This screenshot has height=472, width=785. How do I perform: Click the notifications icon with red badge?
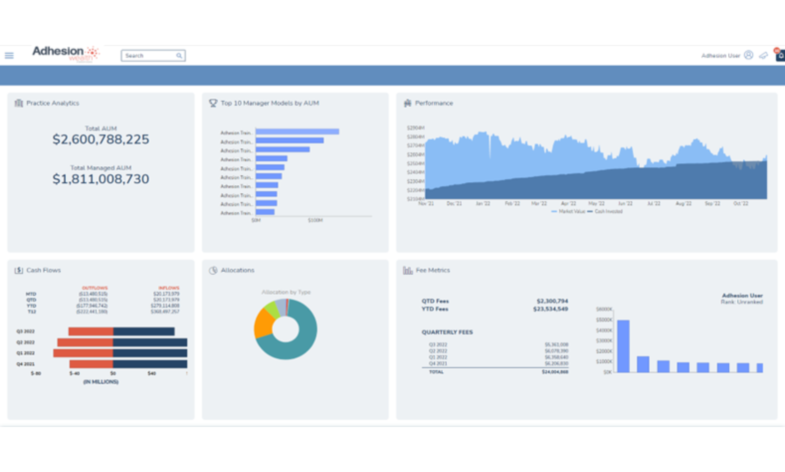coord(780,55)
